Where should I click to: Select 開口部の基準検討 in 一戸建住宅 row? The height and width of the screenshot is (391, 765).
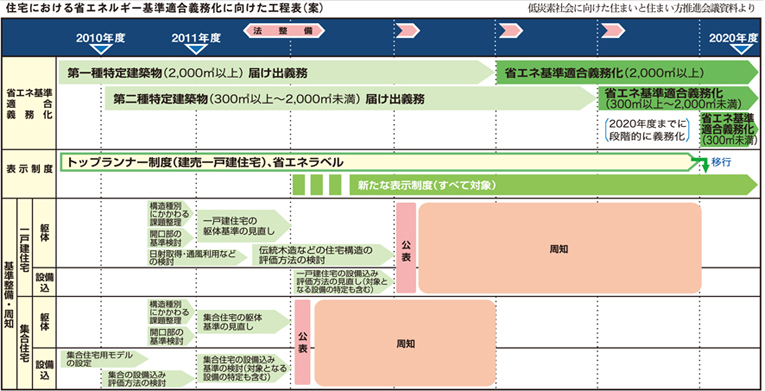(x=171, y=237)
